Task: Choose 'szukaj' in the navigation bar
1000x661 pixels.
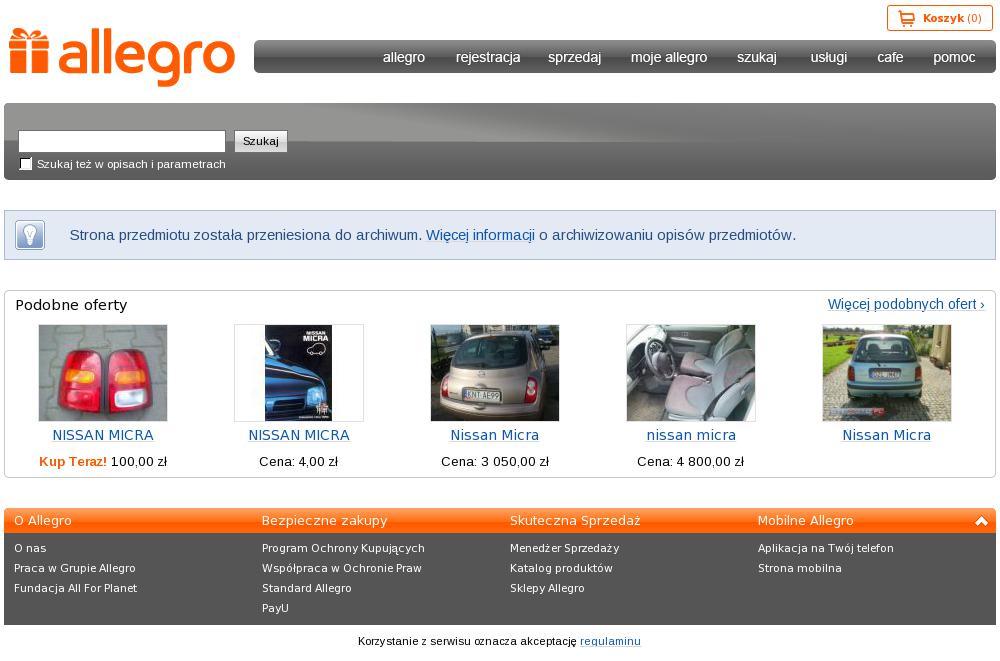Action: (757, 57)
